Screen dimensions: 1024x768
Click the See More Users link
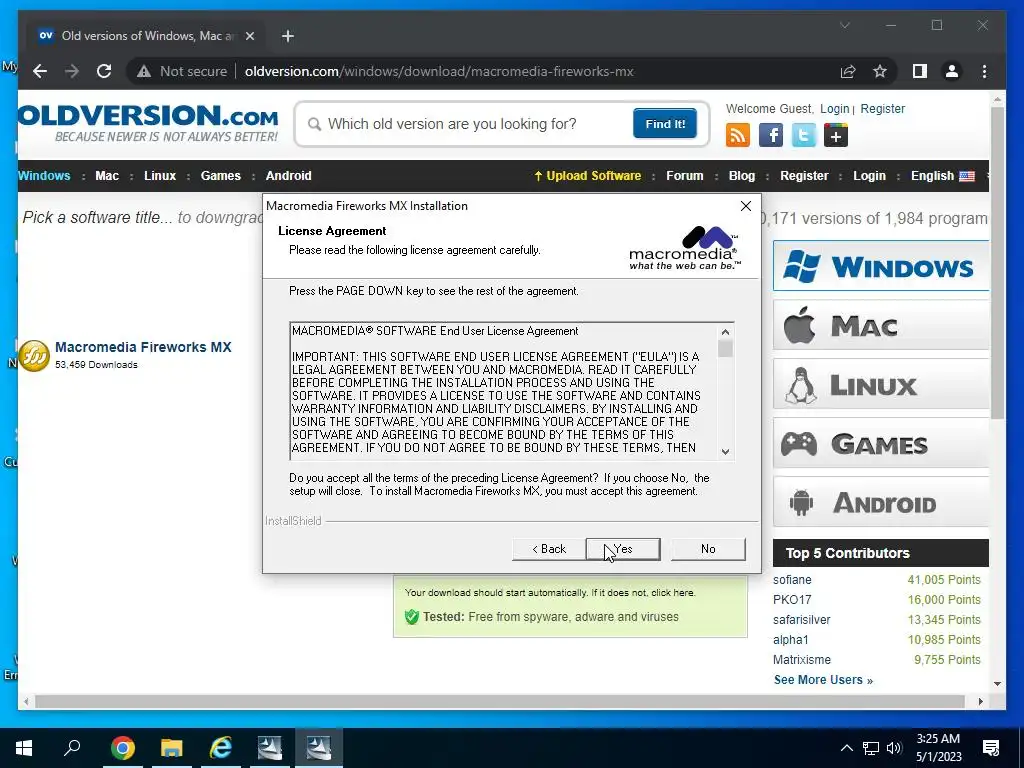coord(823,680)
